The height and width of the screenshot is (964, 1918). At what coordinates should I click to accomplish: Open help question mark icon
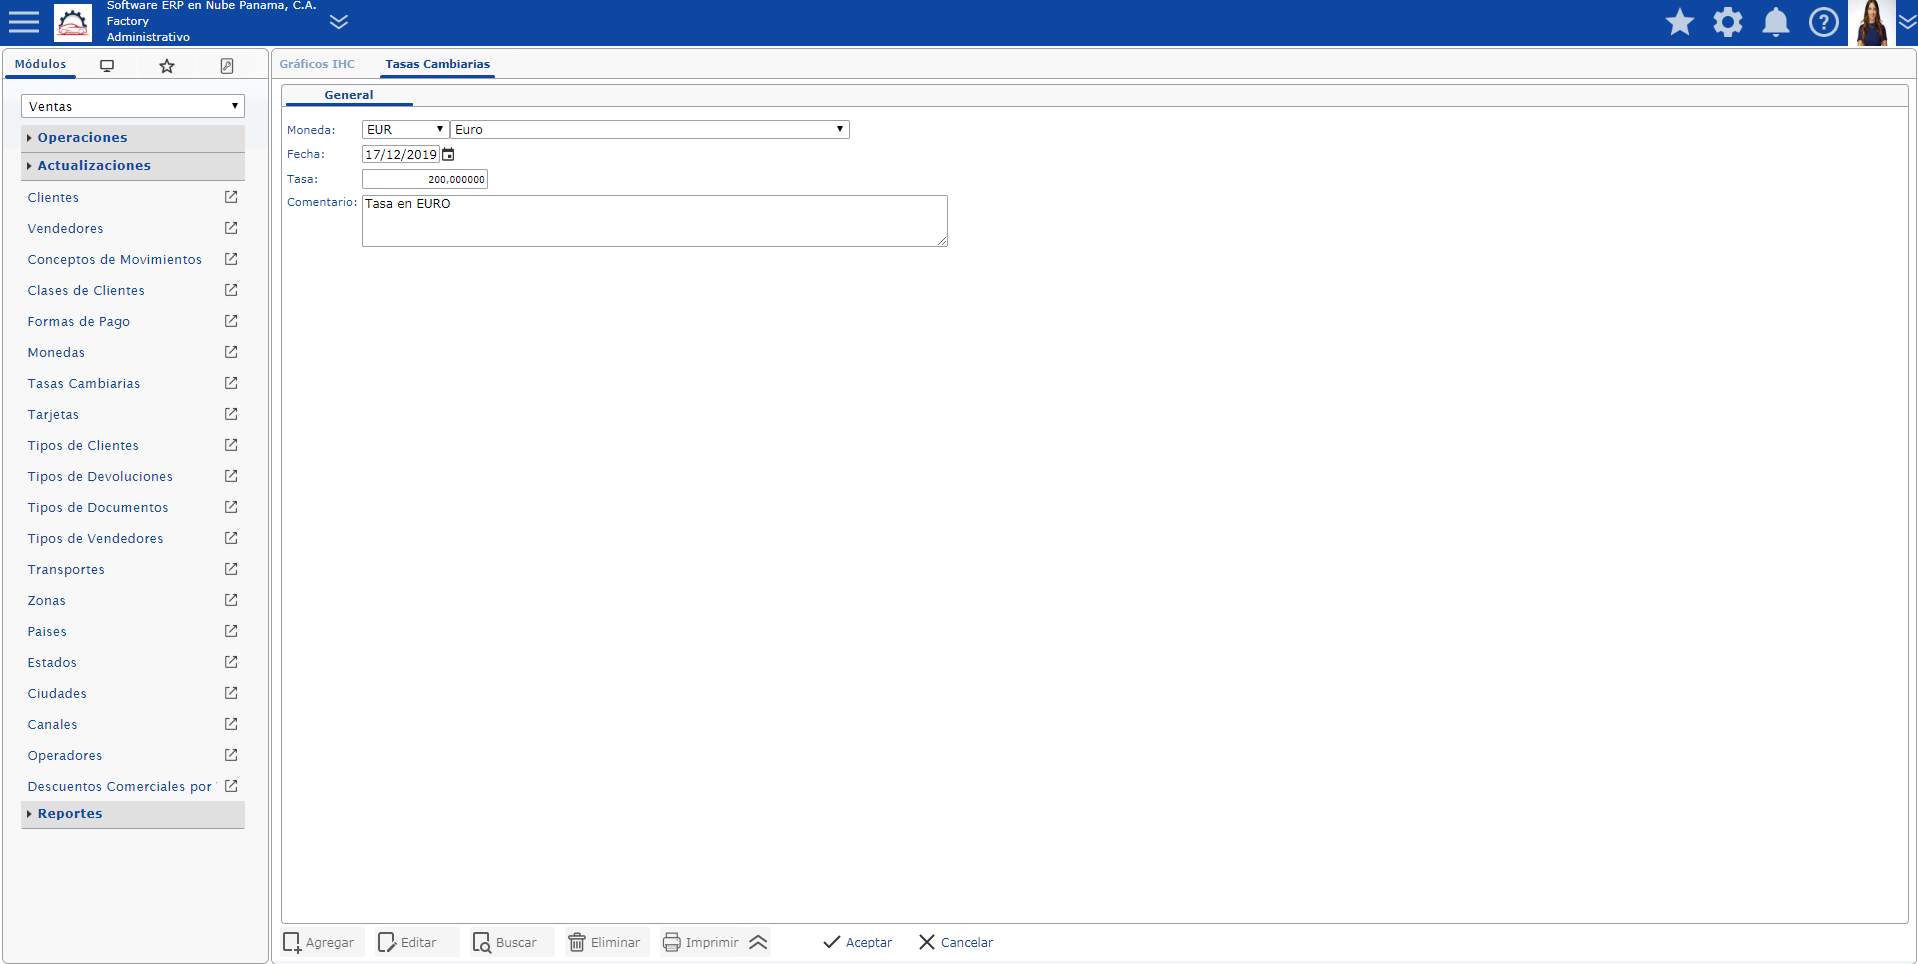click(1824, 22)
